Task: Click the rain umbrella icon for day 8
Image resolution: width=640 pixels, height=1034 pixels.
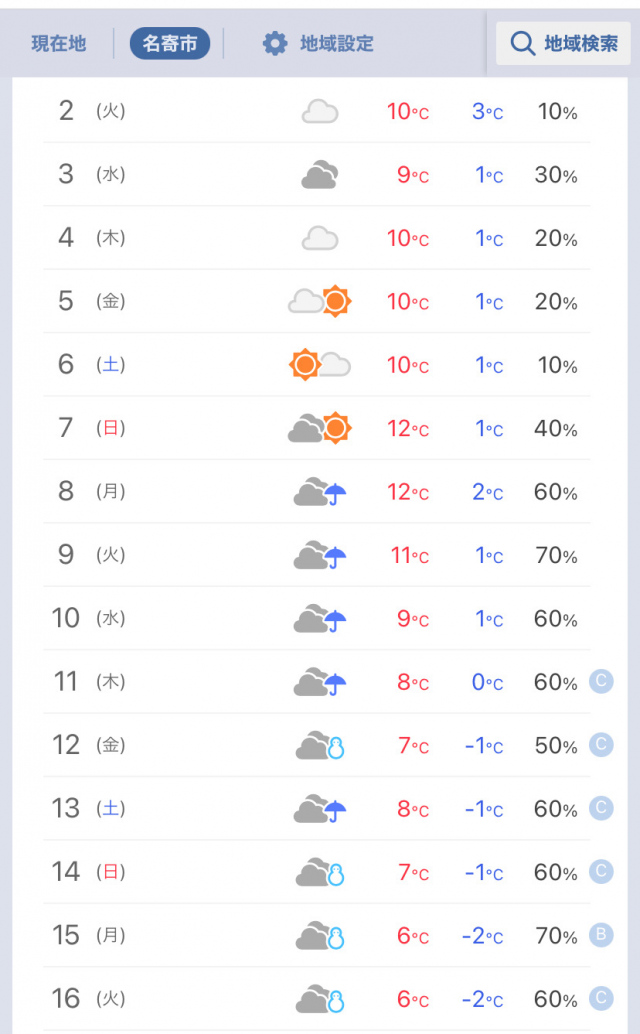Action: click(336, 493)
